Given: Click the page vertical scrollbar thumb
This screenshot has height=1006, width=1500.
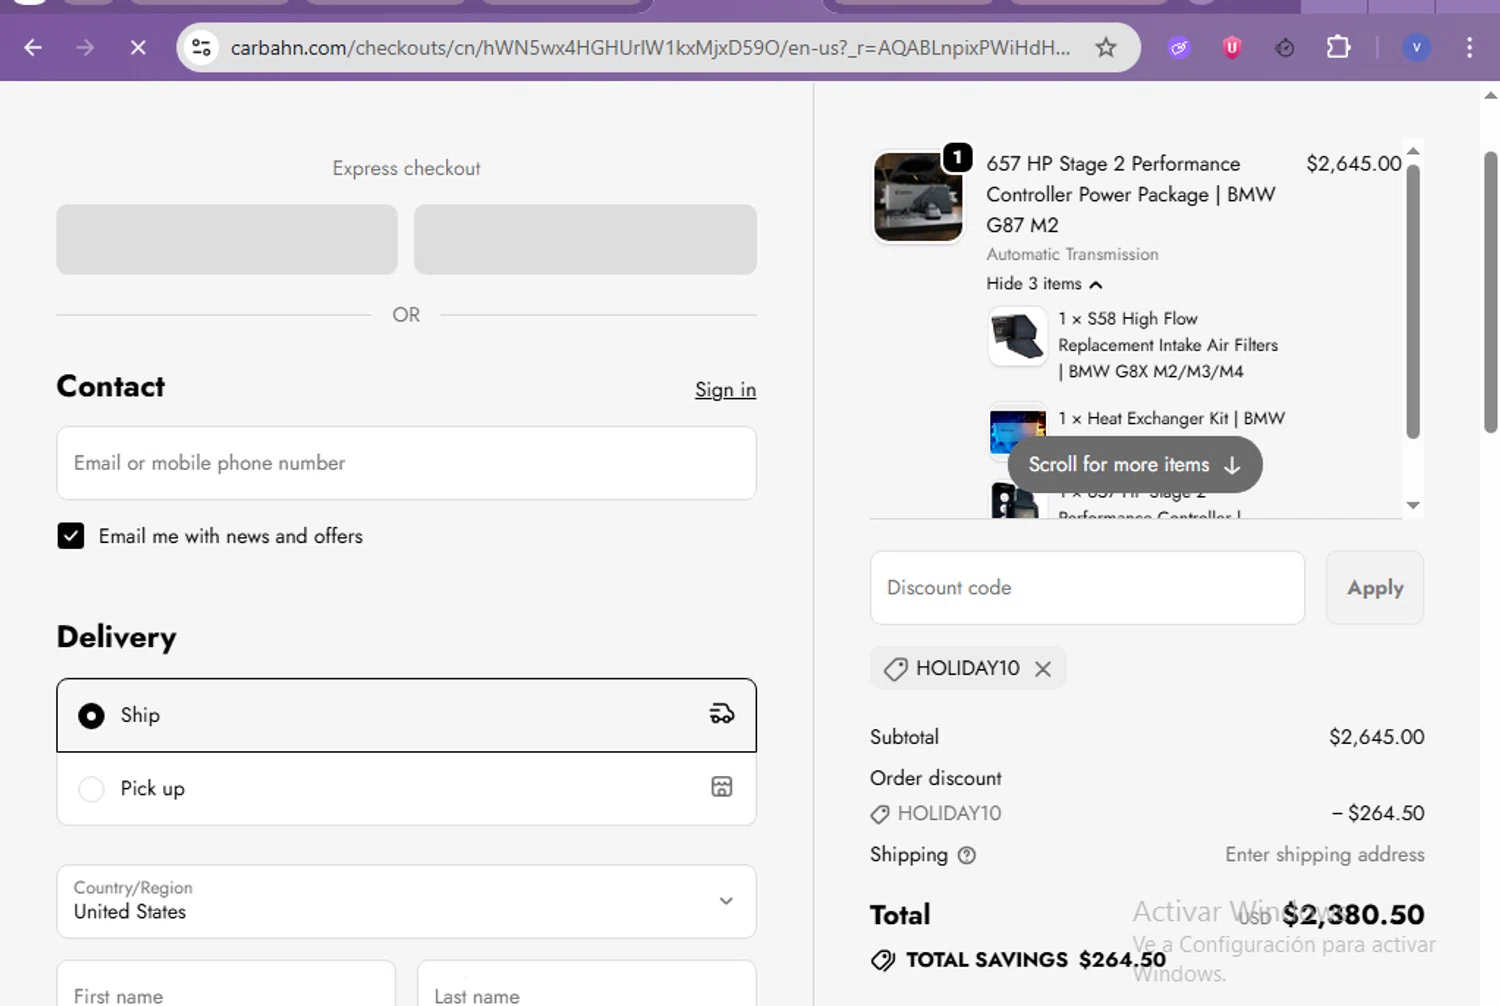Looking at the screenshot, I should click(x=1490, y=292).
